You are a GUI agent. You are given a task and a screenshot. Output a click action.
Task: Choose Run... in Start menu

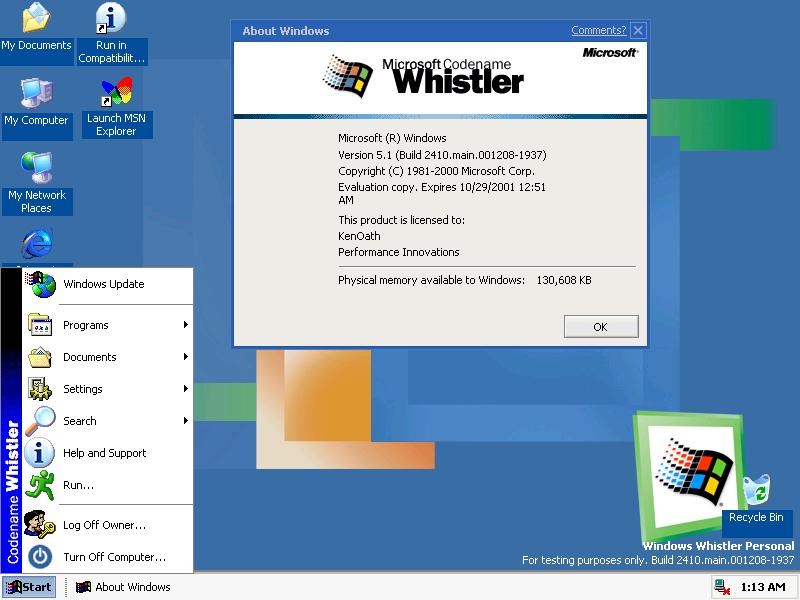click(x=108, y=485)
